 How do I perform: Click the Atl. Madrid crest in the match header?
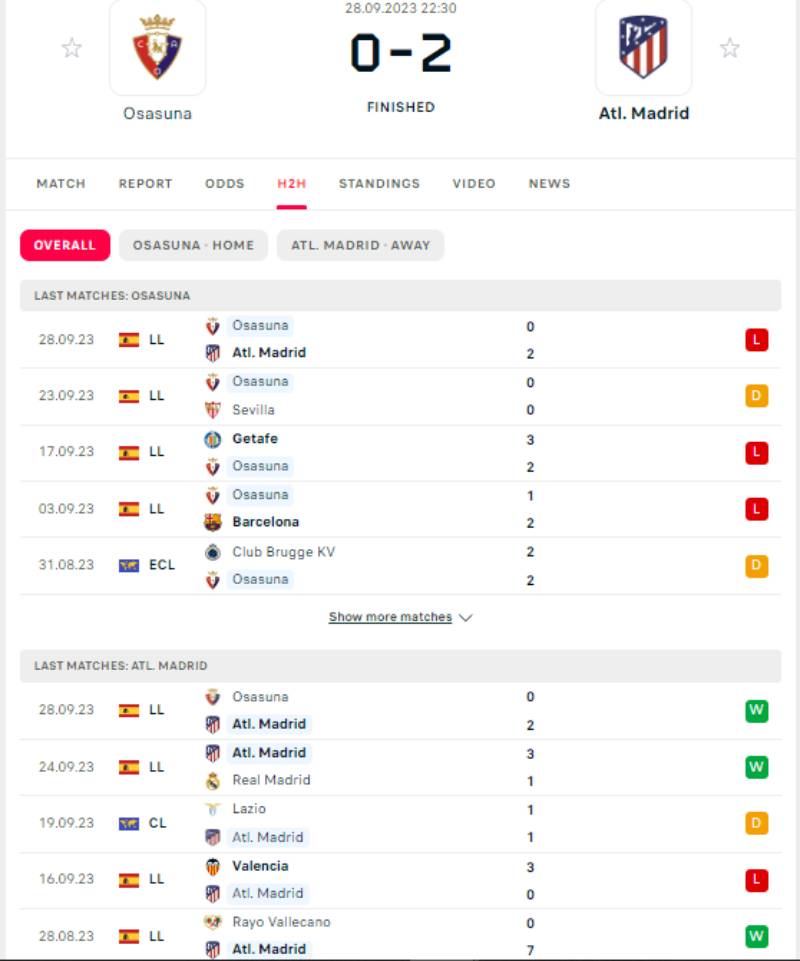643,47
